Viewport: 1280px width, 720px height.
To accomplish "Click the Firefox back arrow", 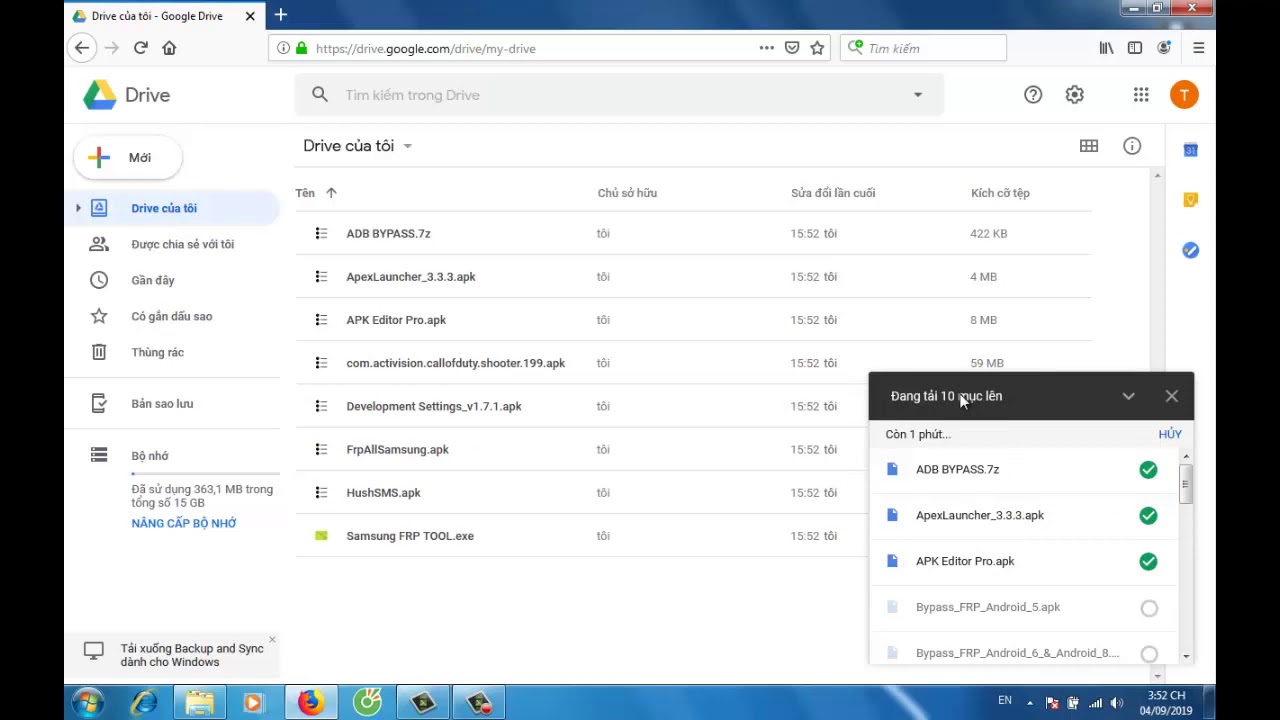I will point(82,48).
